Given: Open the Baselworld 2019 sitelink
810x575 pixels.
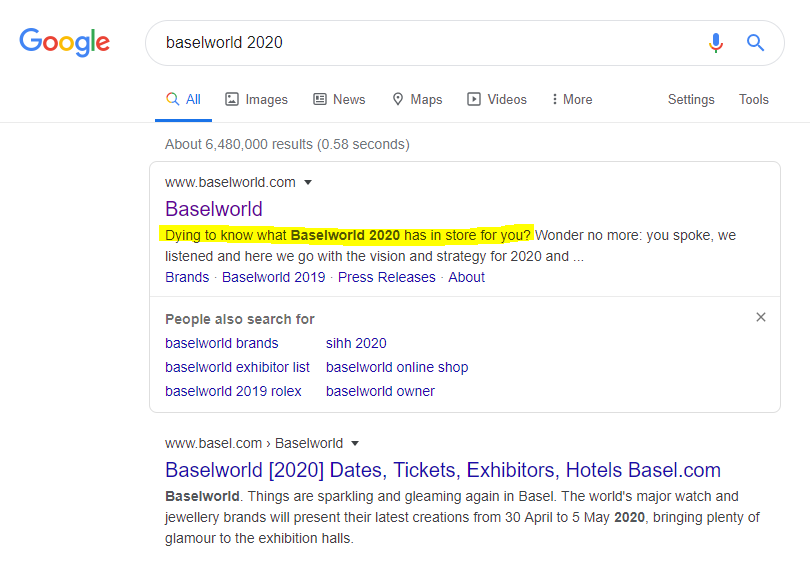Looking at the screenshot, I should point(274,277).
